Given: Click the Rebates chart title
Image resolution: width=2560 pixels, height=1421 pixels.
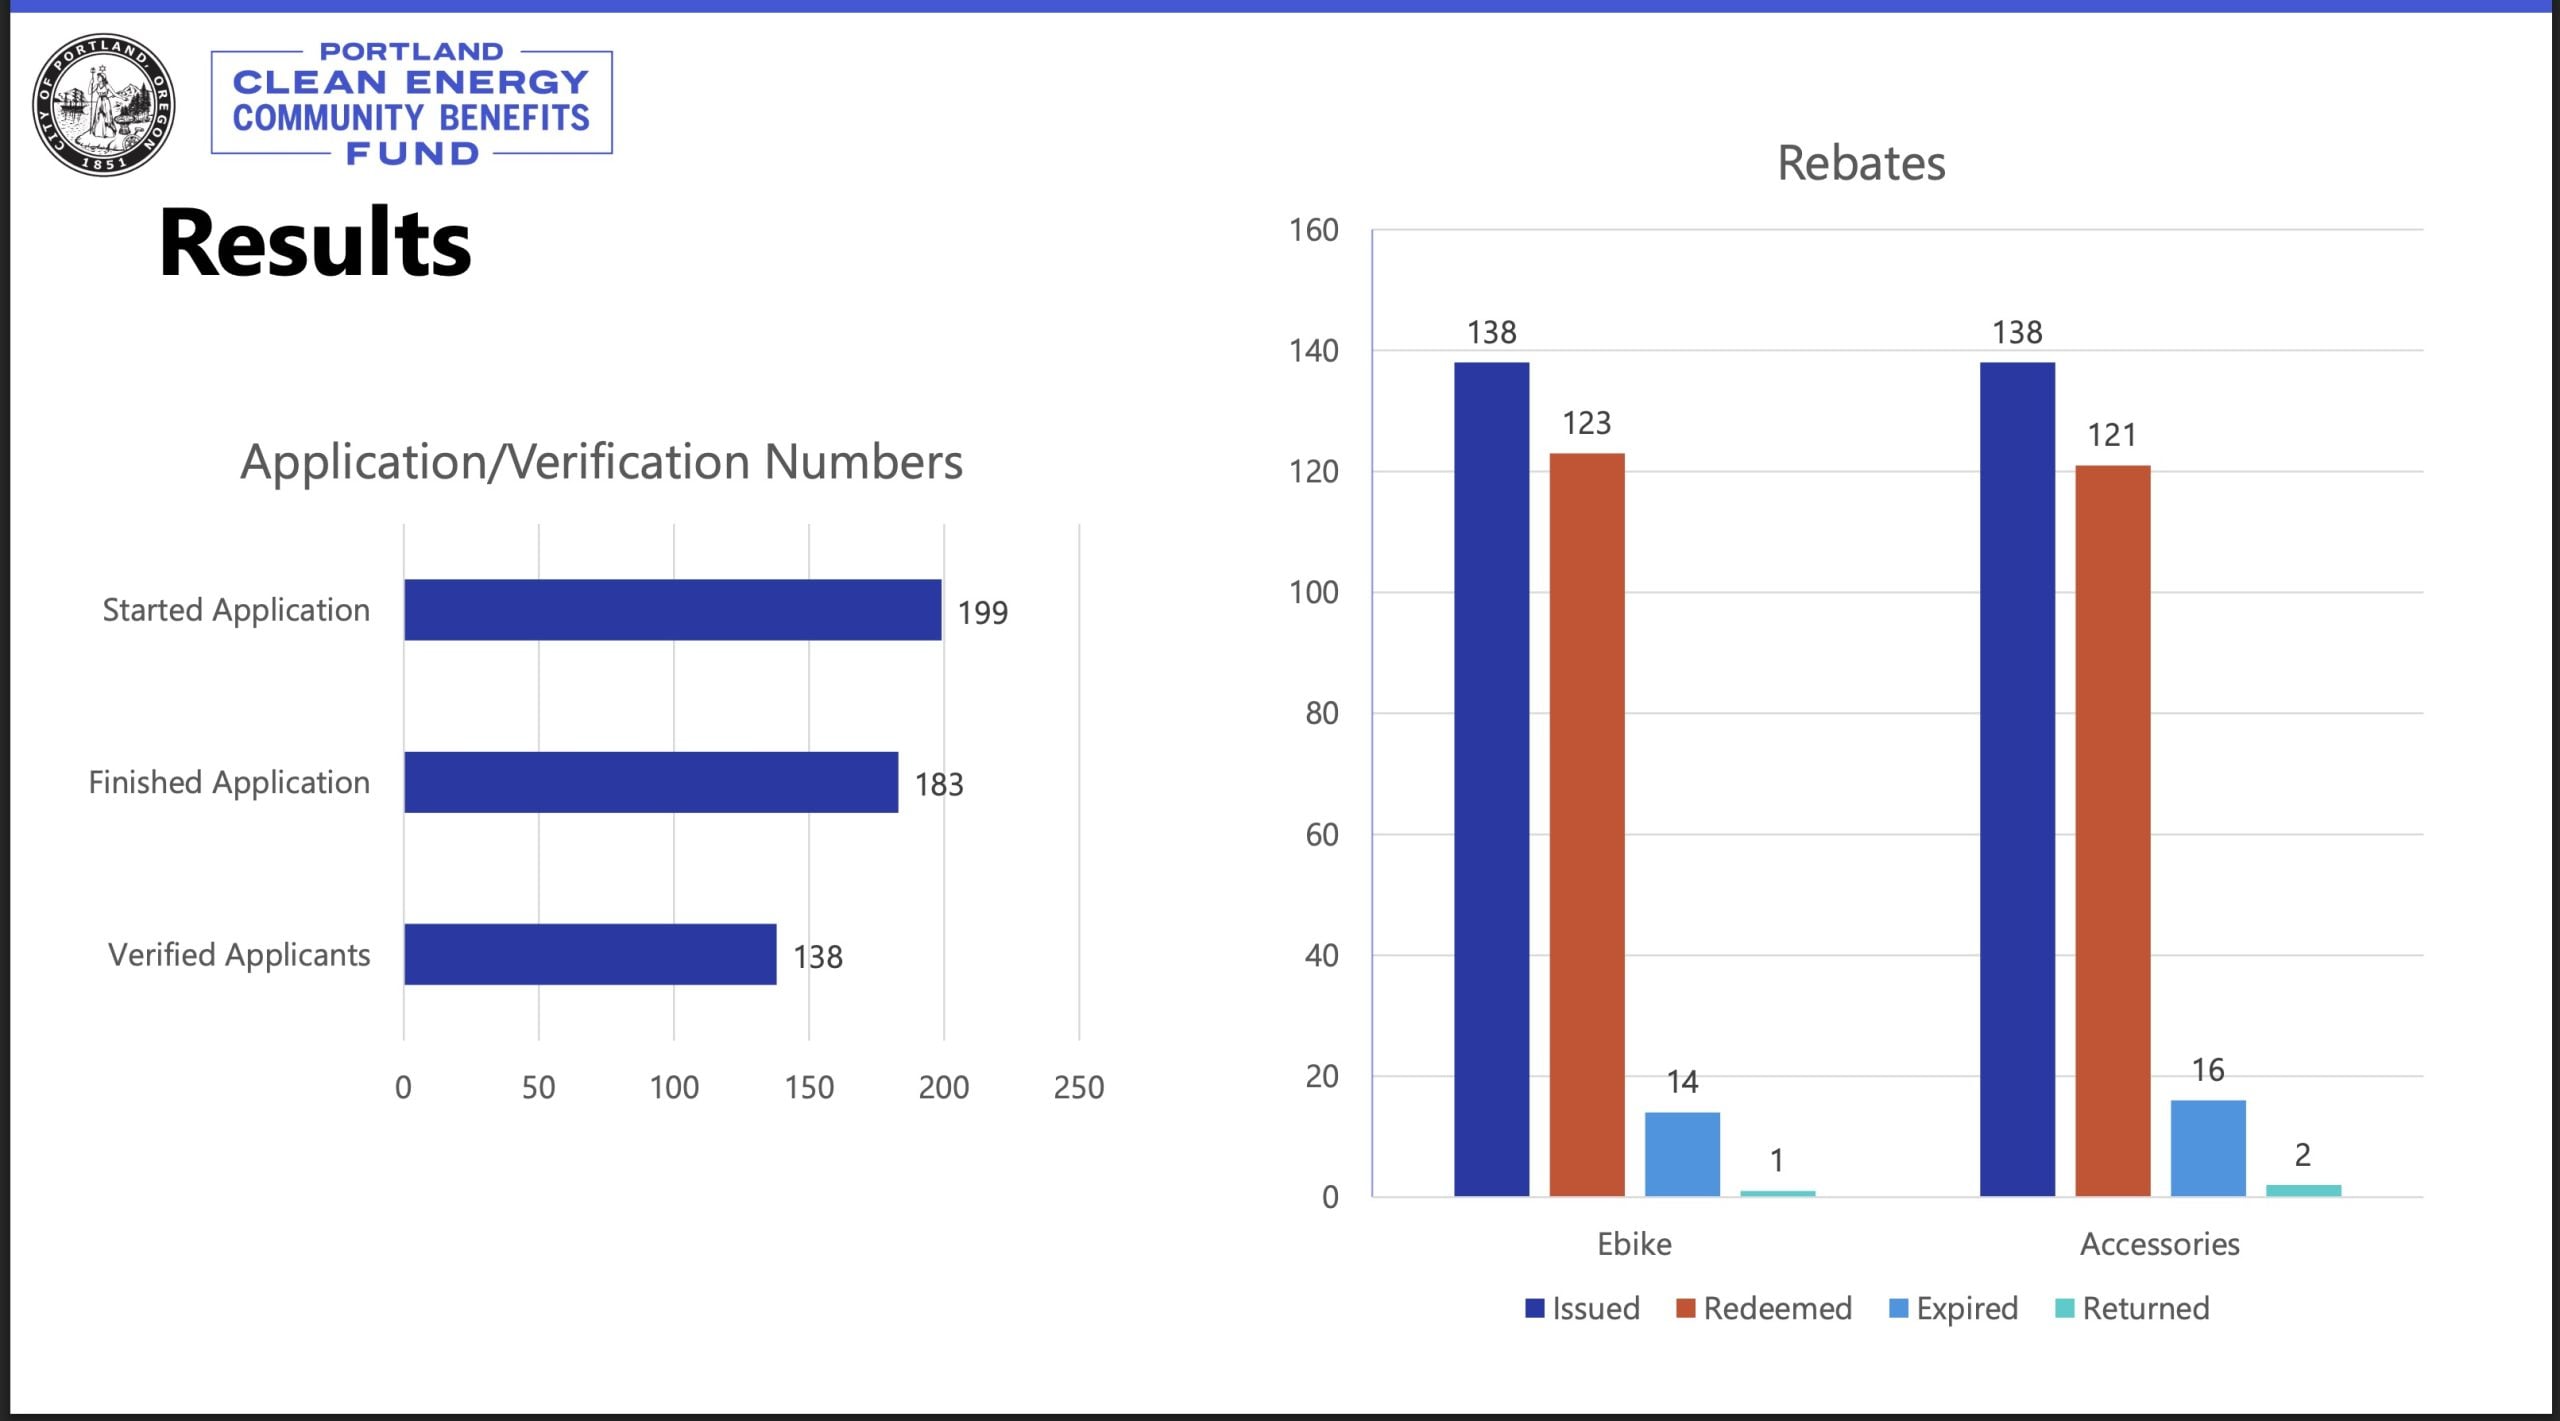Looking at the screenshot, I should click(x=1860, y=163).
